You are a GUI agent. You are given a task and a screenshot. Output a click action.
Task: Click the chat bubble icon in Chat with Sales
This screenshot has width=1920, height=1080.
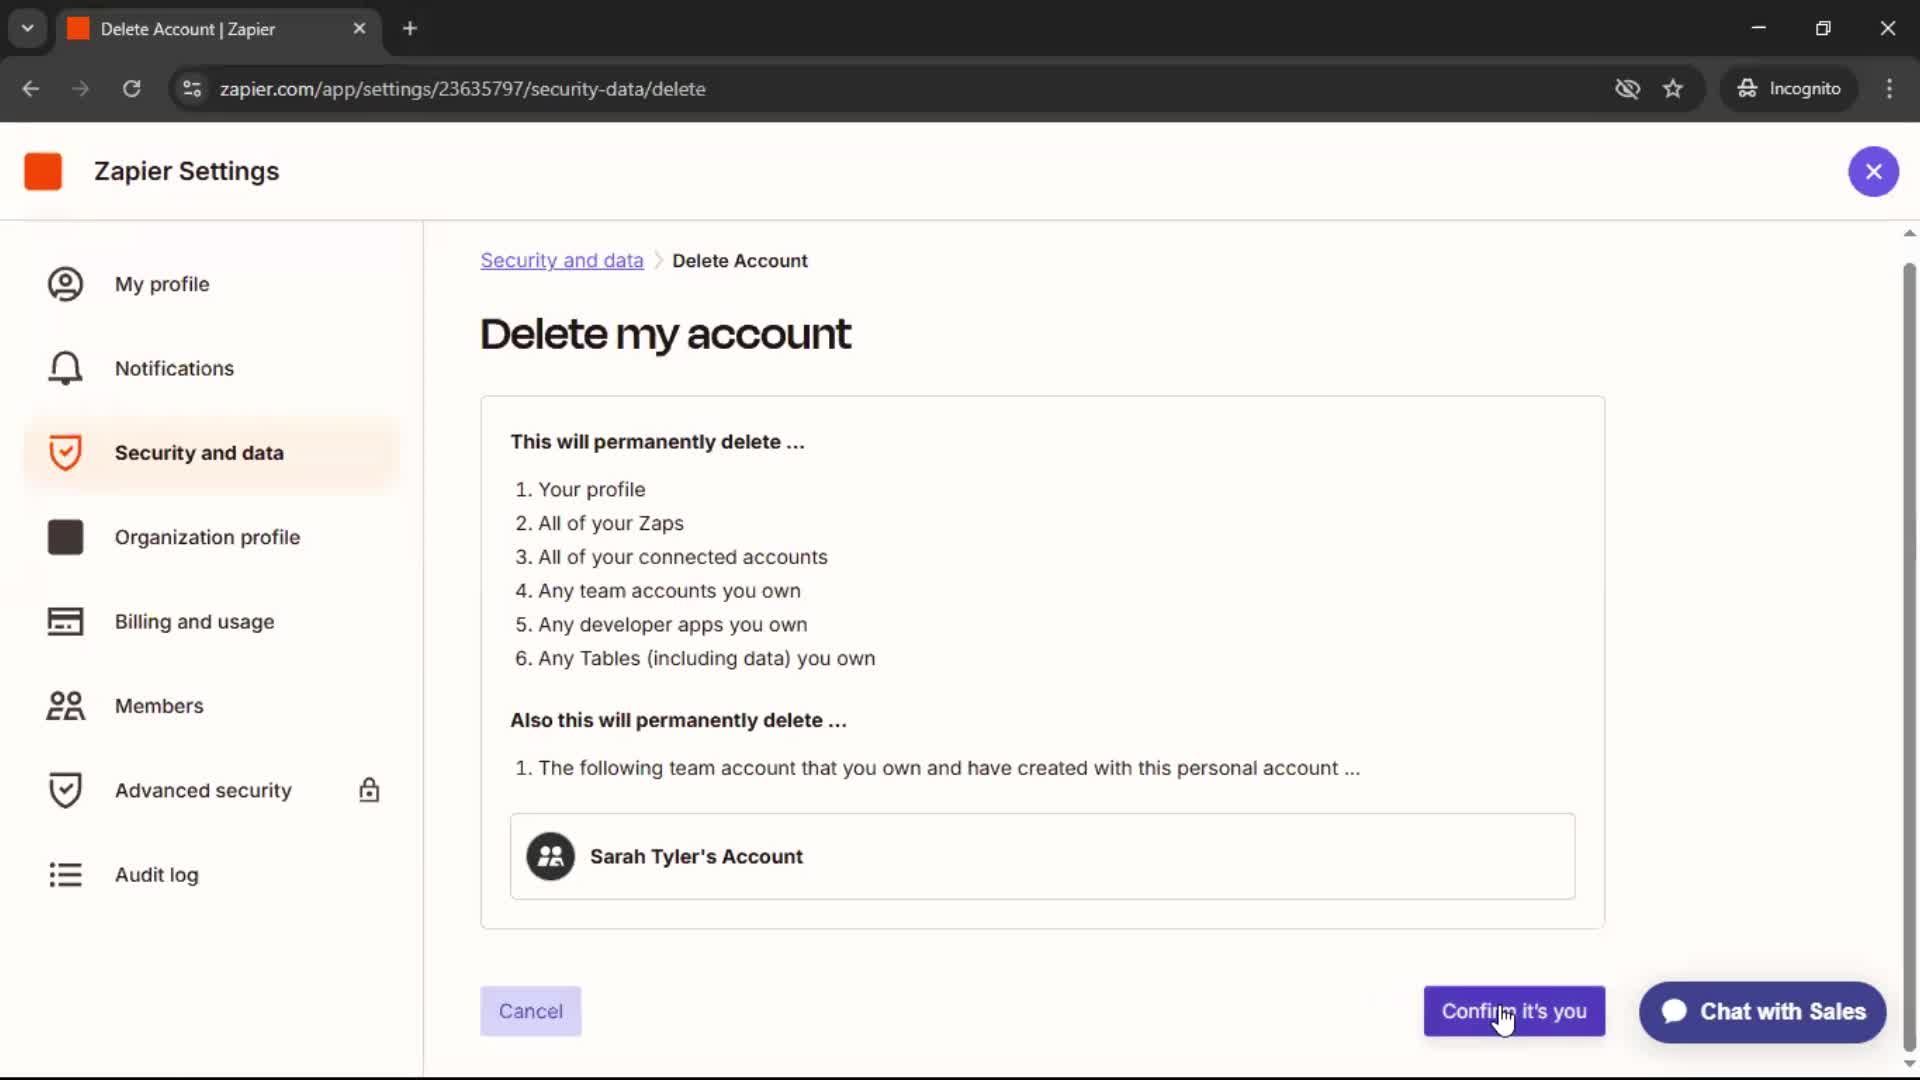tap(1674, 1011)
